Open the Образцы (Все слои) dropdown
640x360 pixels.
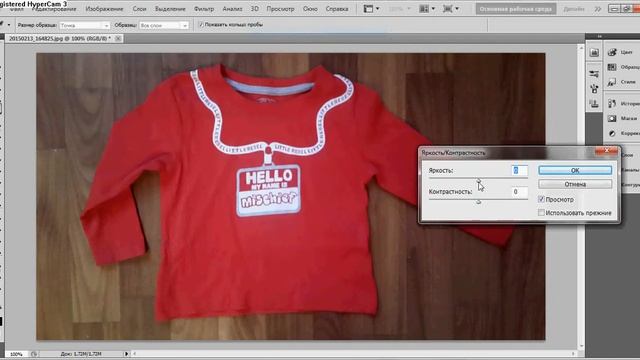pyautogui.click(x=164, y=25)
